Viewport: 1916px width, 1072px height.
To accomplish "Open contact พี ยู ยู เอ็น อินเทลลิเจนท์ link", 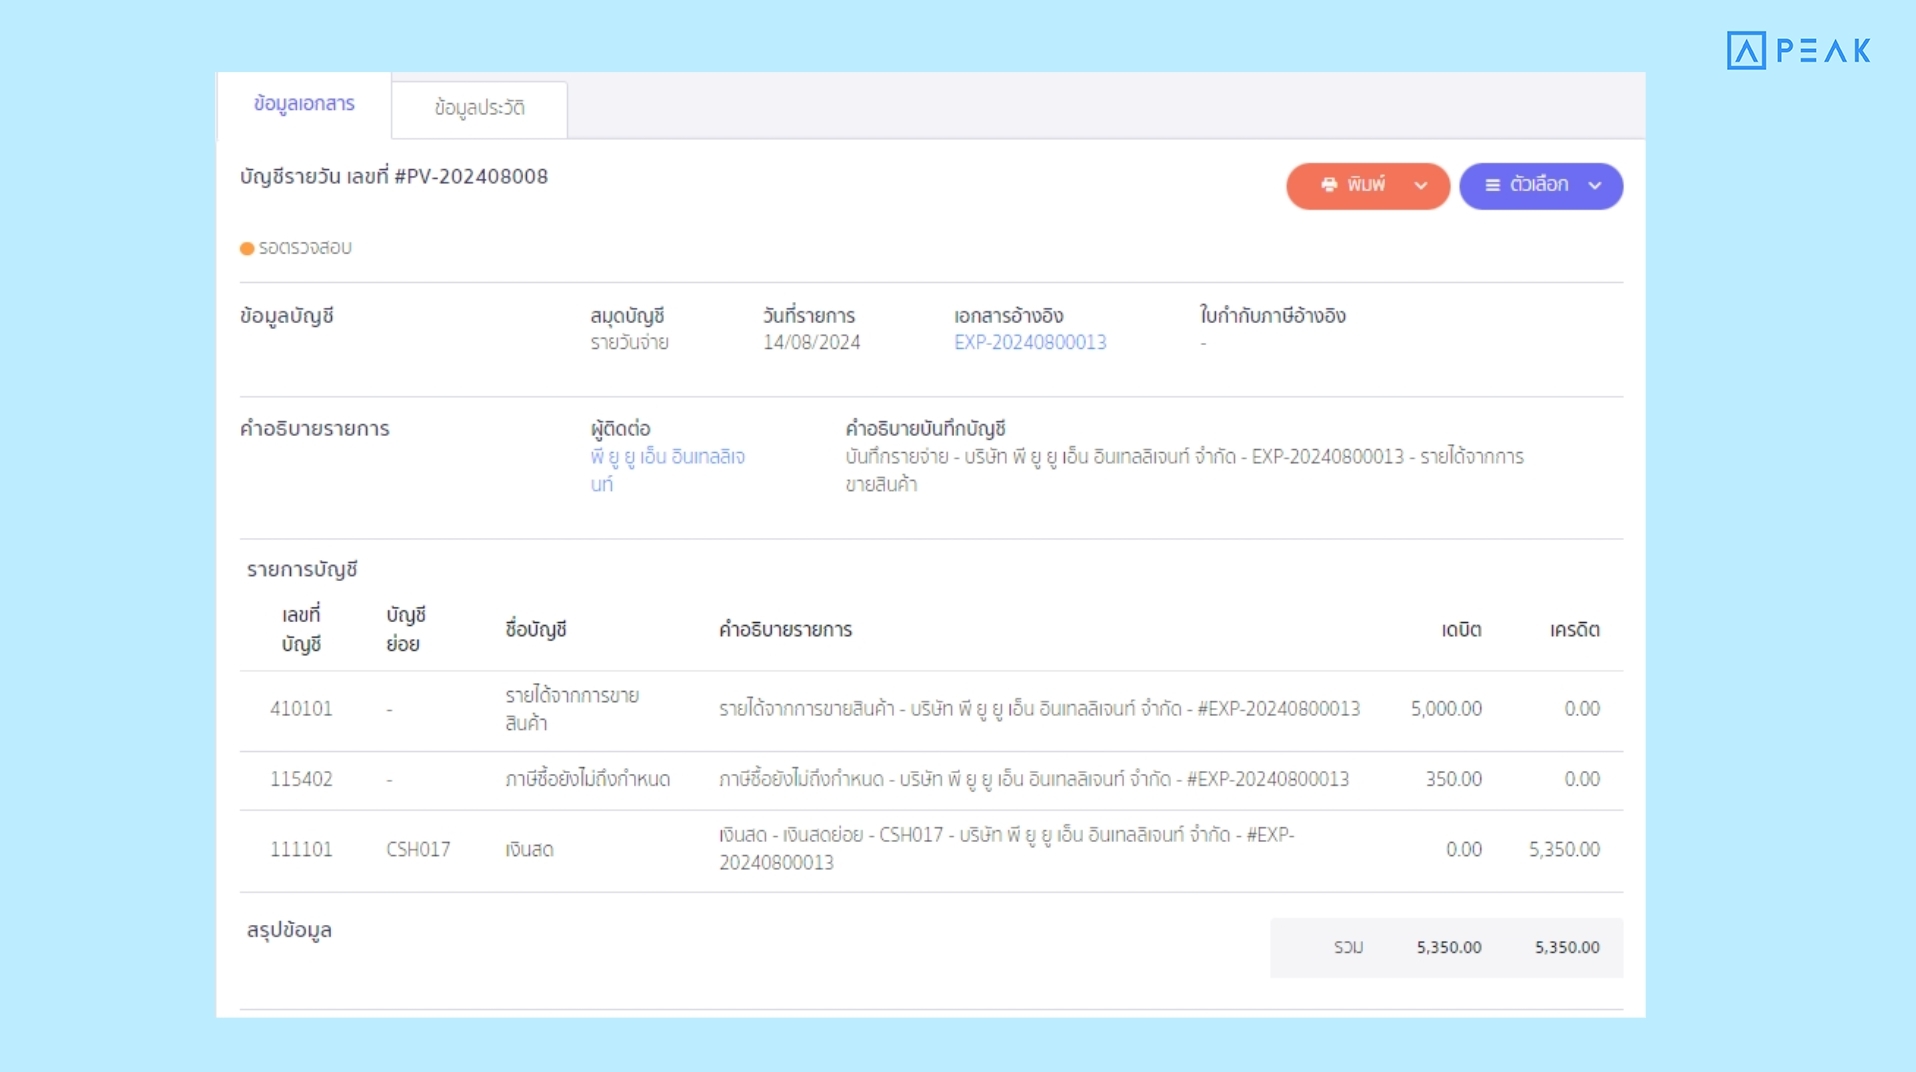I will click(x=667, y=470).
